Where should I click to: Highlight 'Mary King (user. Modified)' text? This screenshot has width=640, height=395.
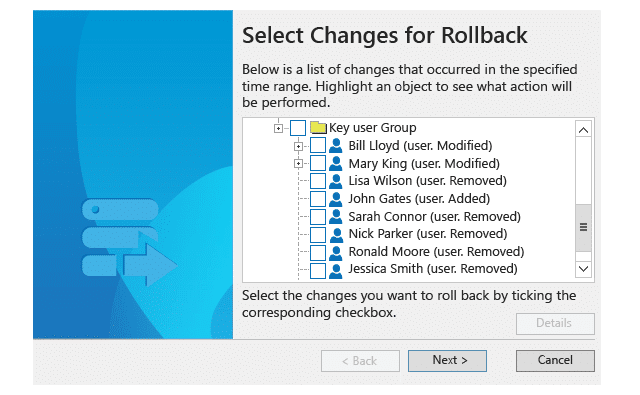[x=424, y=164]
